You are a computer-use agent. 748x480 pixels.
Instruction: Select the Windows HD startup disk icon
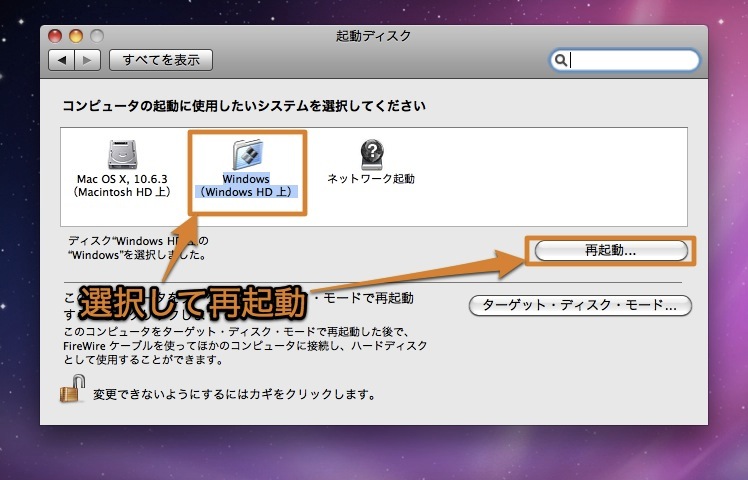(x=248, y=154)
